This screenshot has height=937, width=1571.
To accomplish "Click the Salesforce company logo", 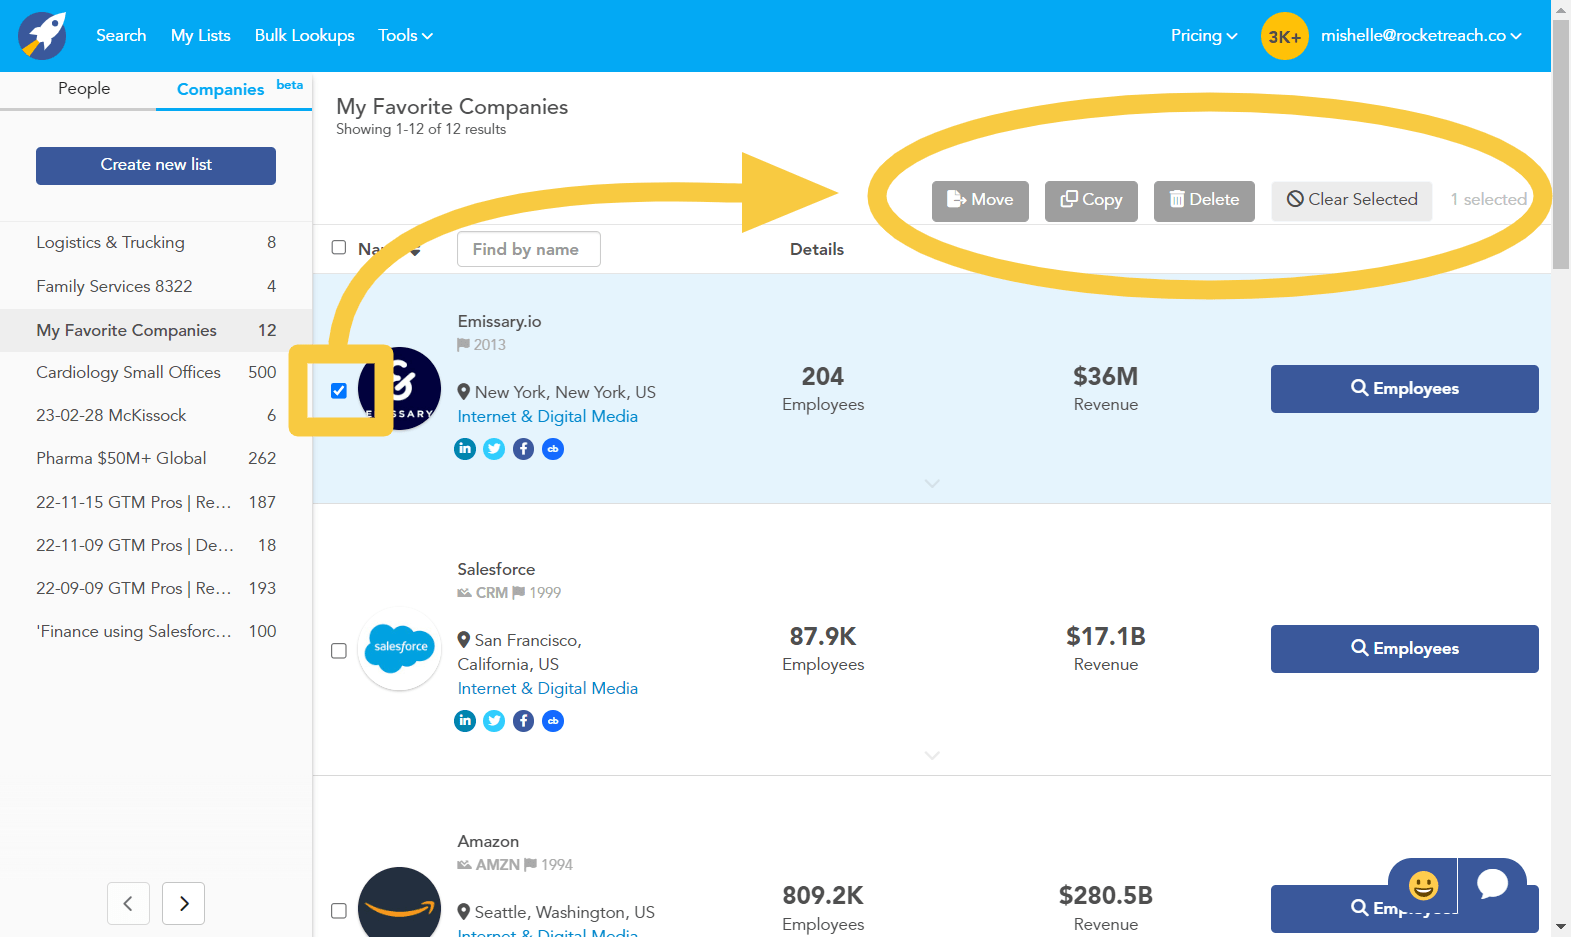I will [x=399, y=649].
